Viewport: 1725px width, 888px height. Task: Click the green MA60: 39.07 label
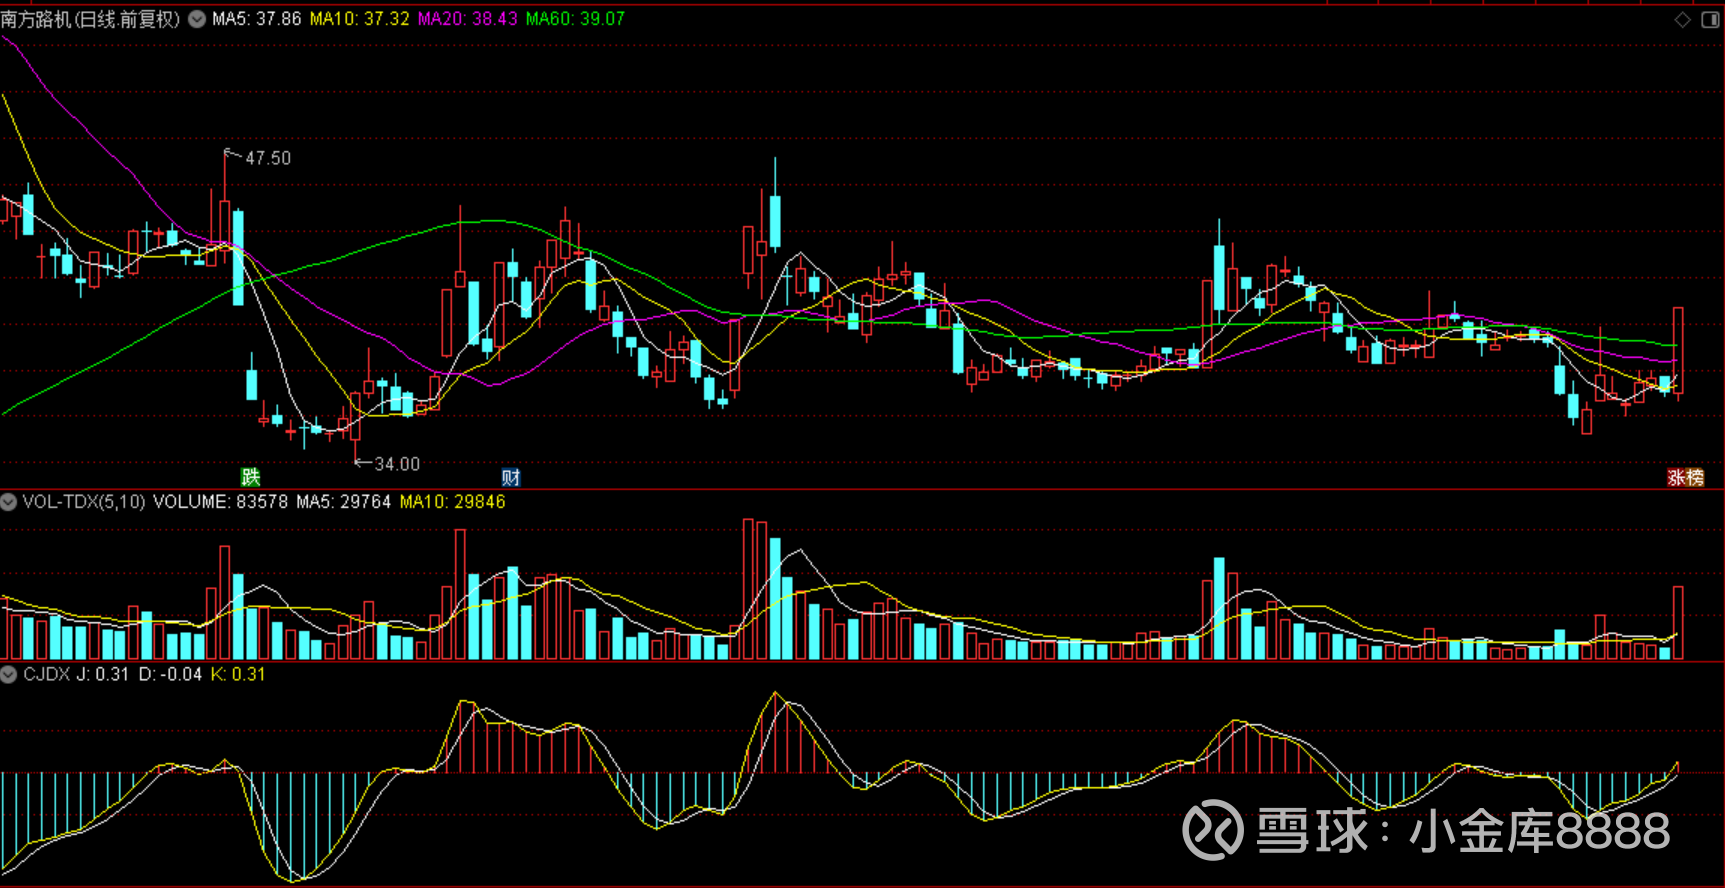(x=575, y=19)
